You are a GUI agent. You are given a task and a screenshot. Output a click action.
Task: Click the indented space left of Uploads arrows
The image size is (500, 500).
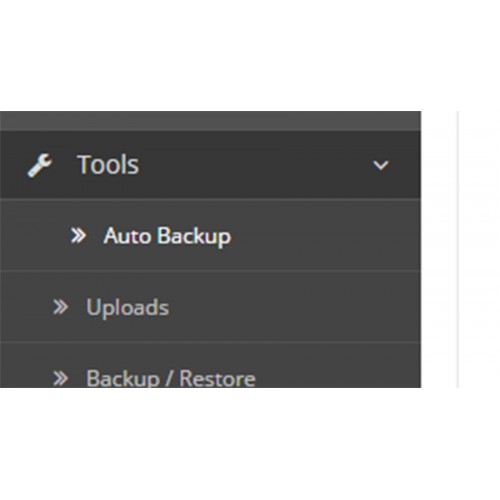tap(26, 307)
